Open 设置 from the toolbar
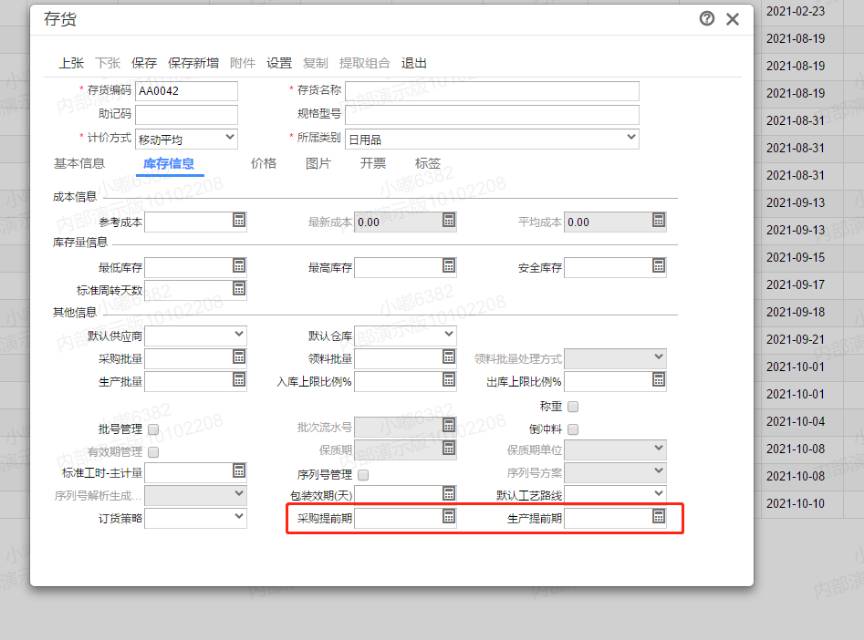The height and width of the screenshot is (640, 864). pos(279,63)
